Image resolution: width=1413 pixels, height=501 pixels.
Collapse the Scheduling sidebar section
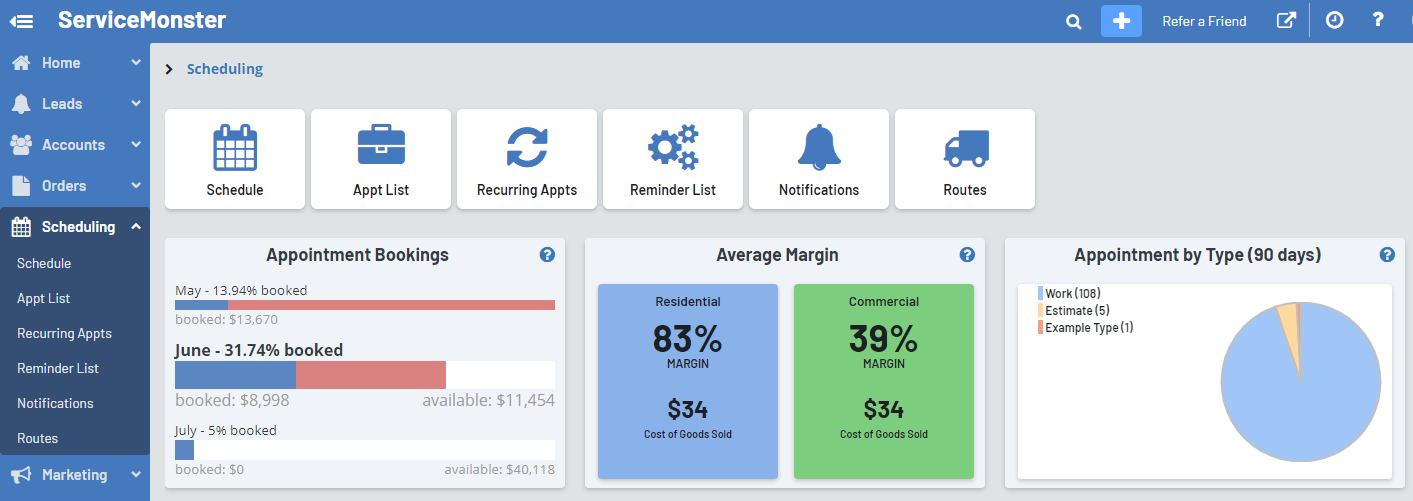(x=135, y=227)
